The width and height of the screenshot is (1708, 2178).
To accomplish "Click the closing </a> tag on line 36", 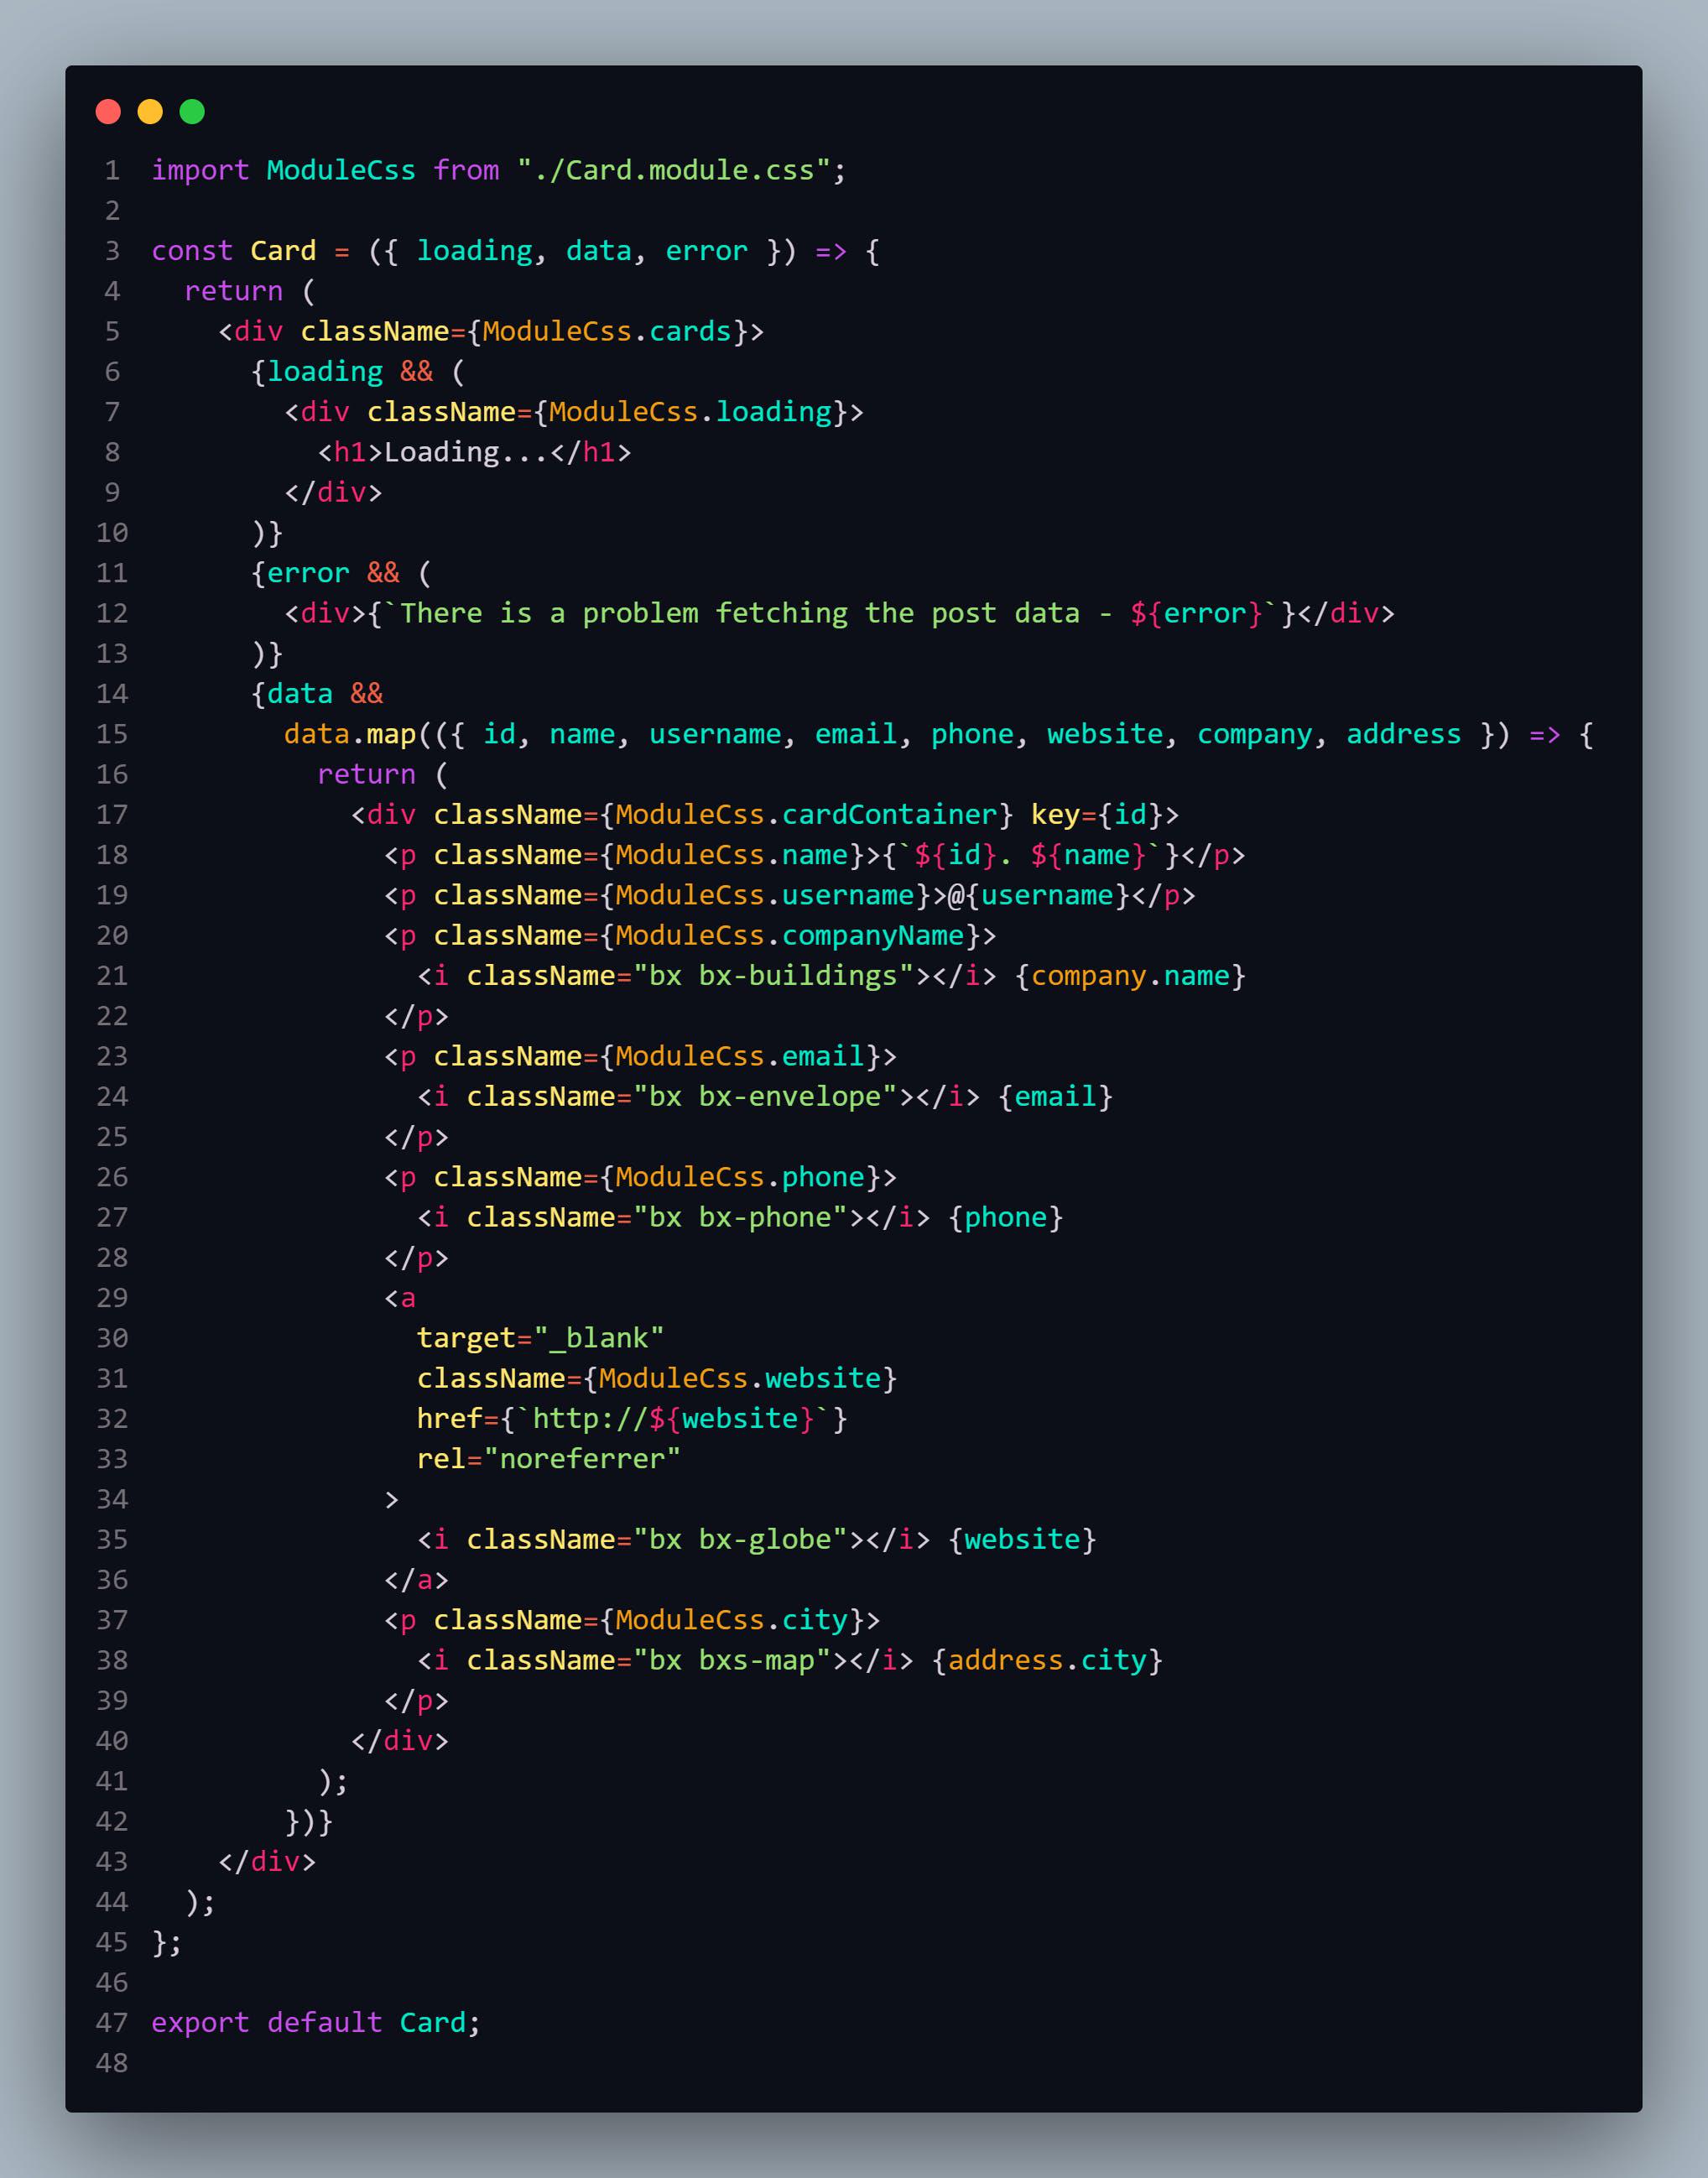I will [x=417, y=1580].
